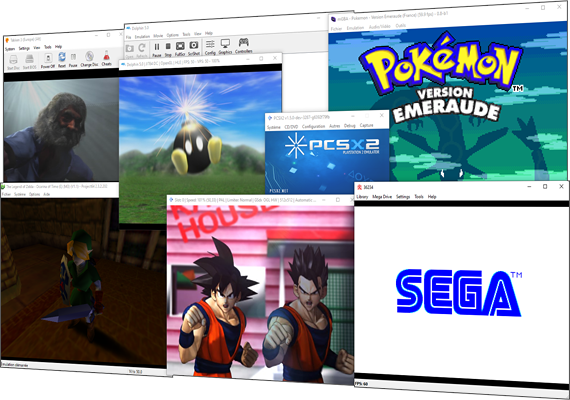Screen dimensions: 570x400
Task: Pause emulation in the Dolphin toolbar
Action: (x=157, y=47)
